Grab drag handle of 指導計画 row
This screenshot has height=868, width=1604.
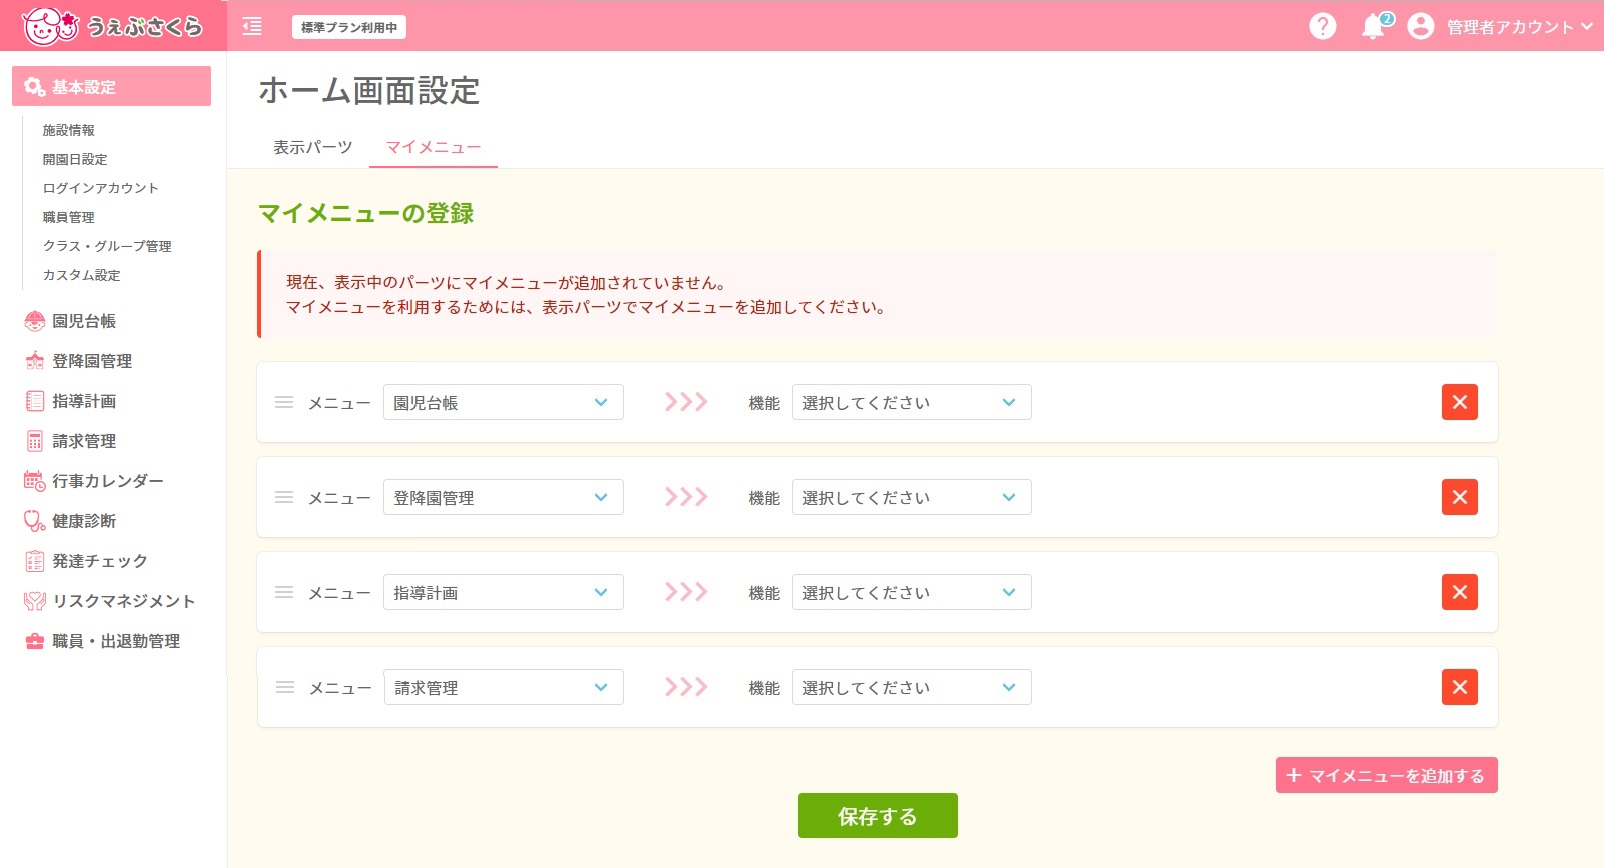[x=284, y=592]
